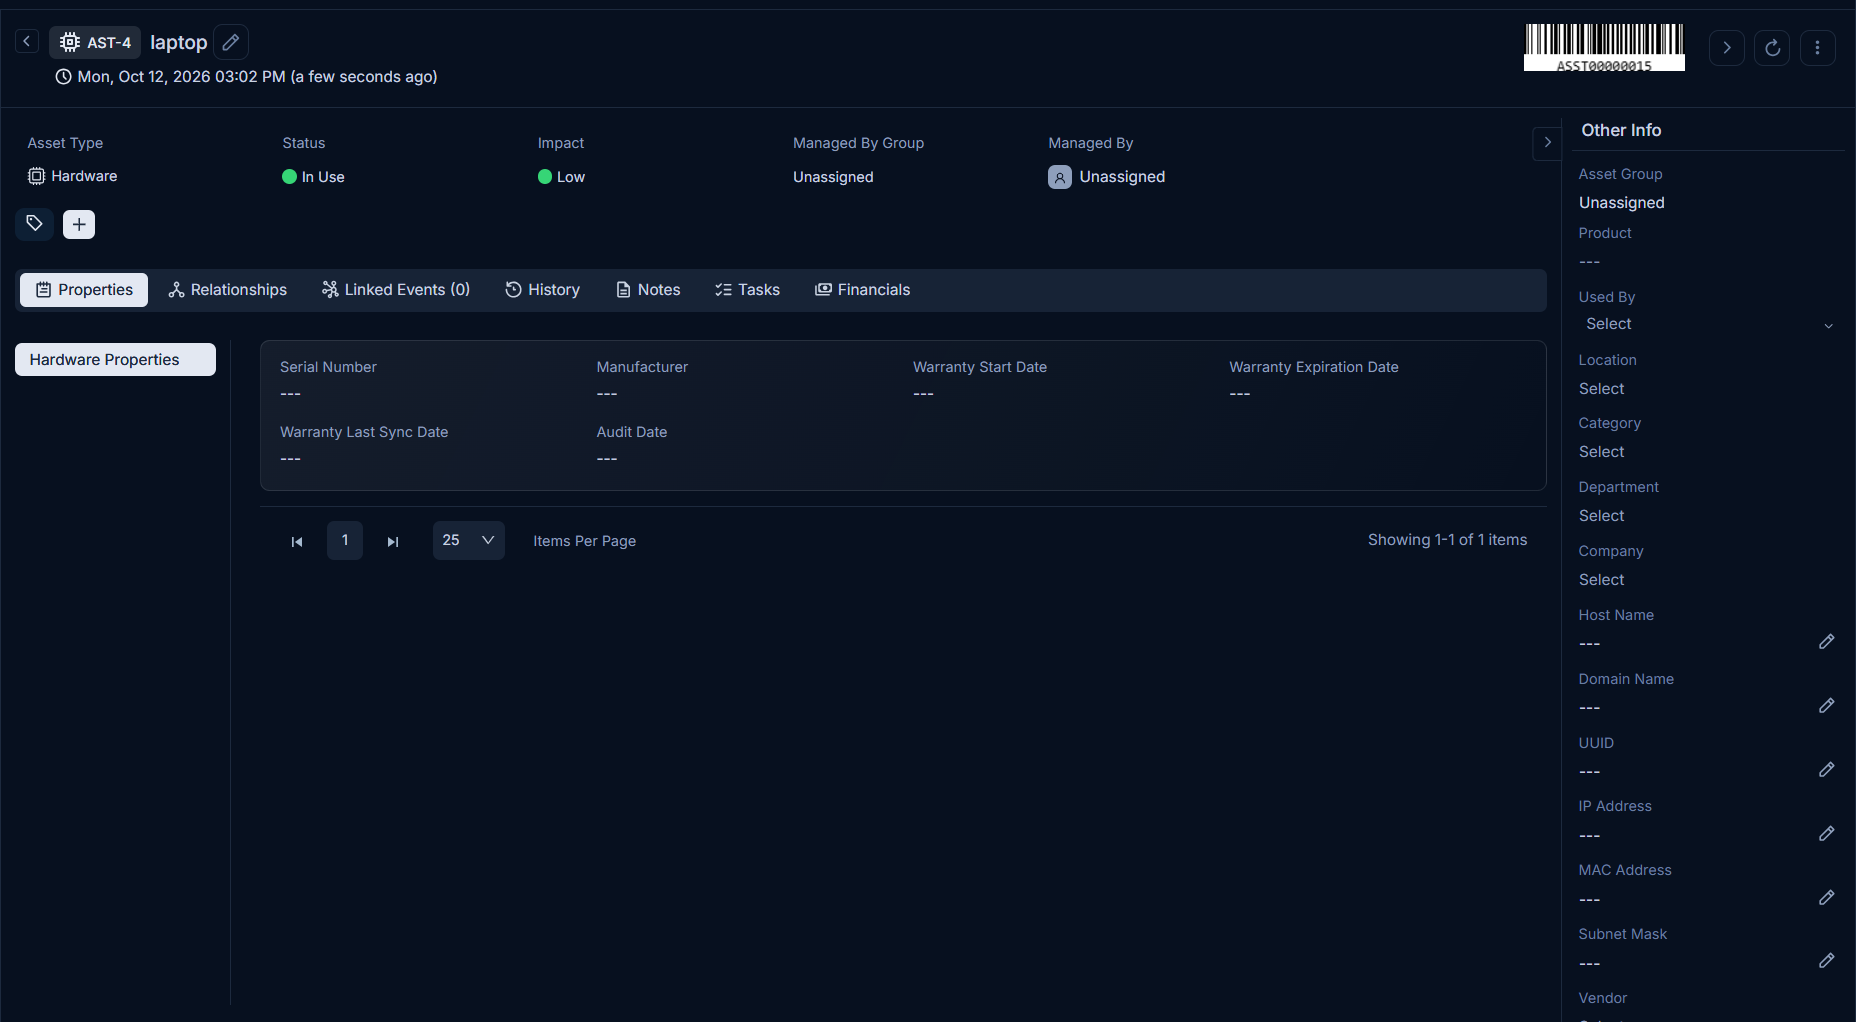Click the Low impact value

(561, 177)
